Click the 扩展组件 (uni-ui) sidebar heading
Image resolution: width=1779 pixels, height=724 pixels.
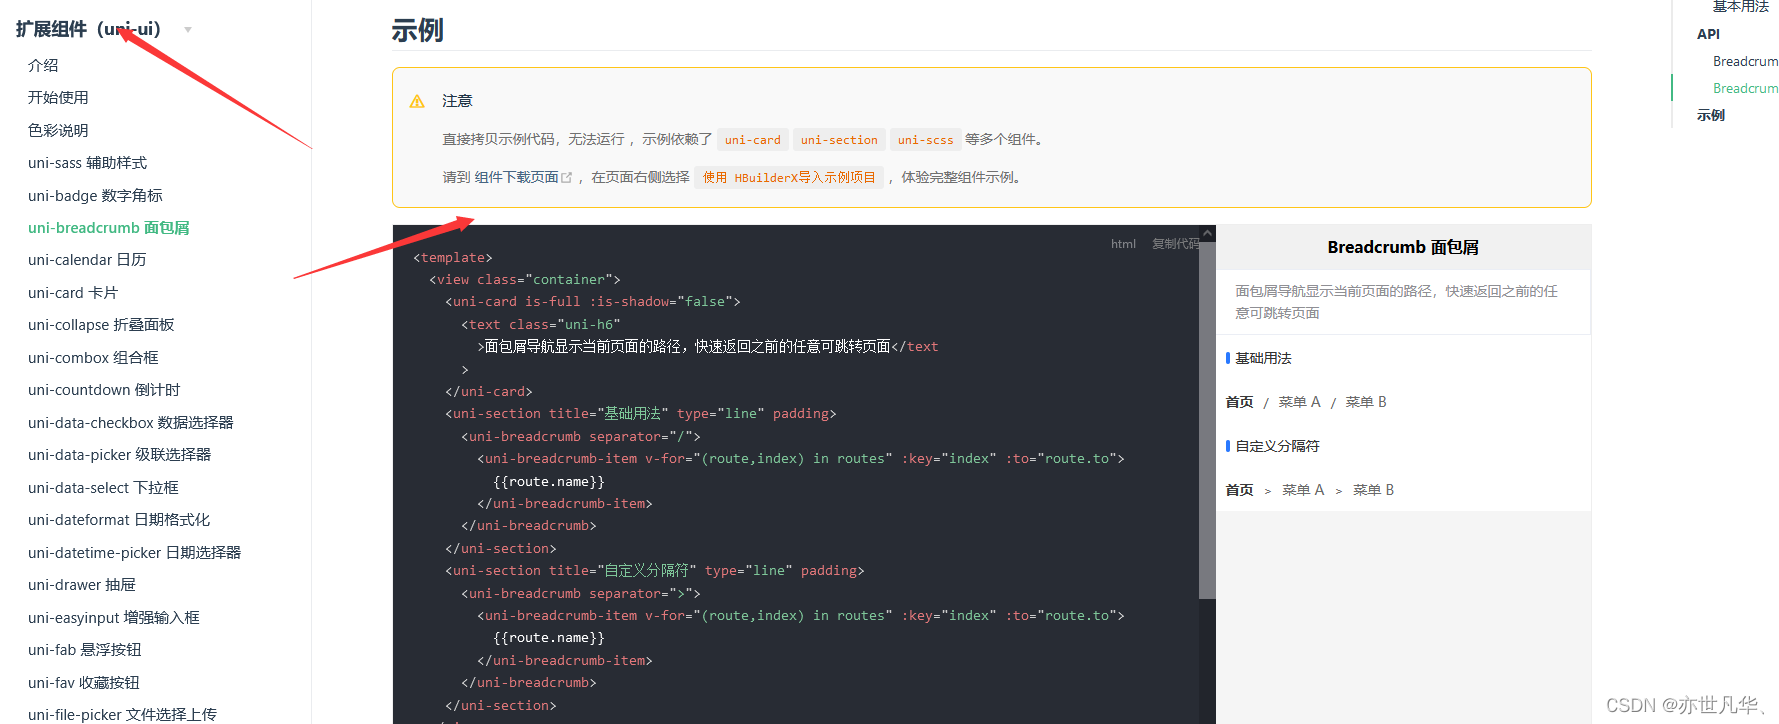click(88, 29)
